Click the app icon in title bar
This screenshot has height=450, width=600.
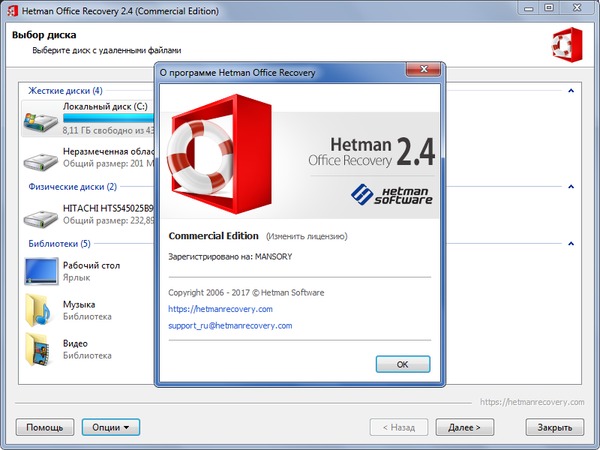pyautogui.click(x=10, y=10)
